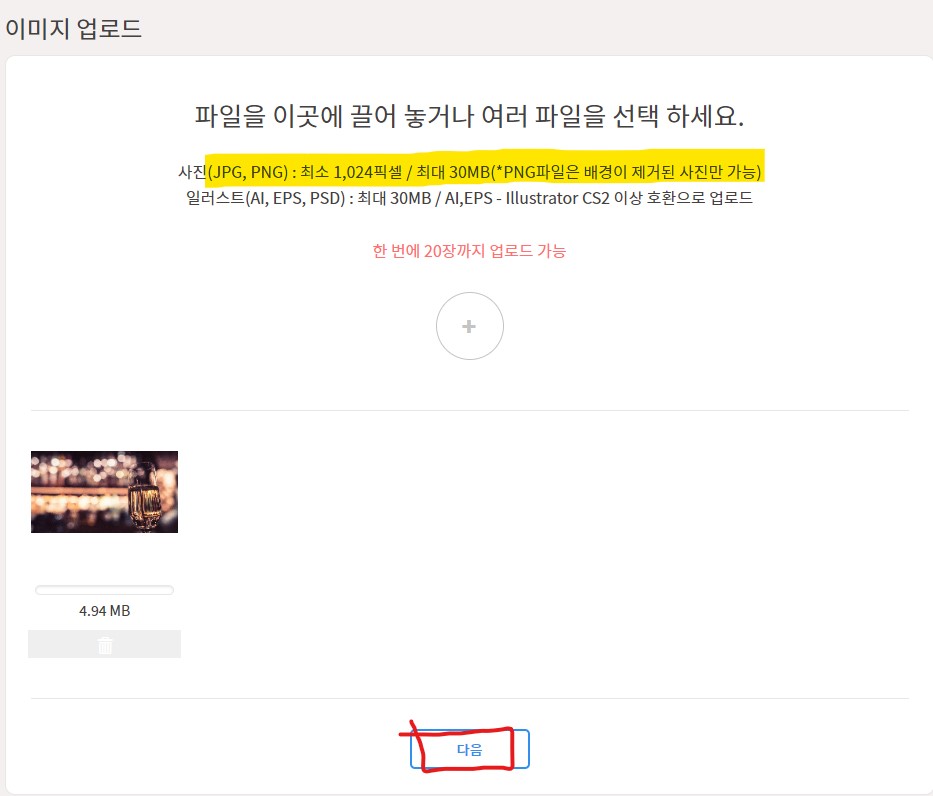Click the 파일을 이곳에 끌어 놓거나 headline
The width and height of the screenshot is (933, 796).
click(469, 116)
